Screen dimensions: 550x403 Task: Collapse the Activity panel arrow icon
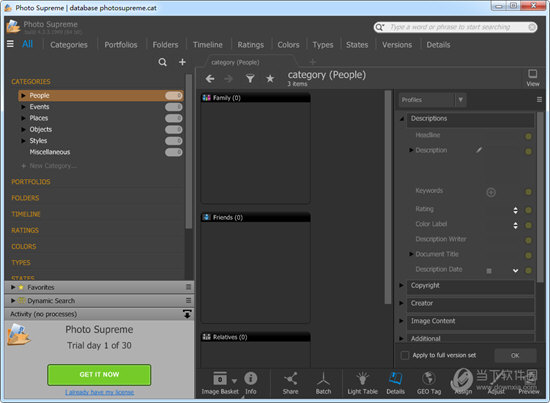[x=187, y=314]
